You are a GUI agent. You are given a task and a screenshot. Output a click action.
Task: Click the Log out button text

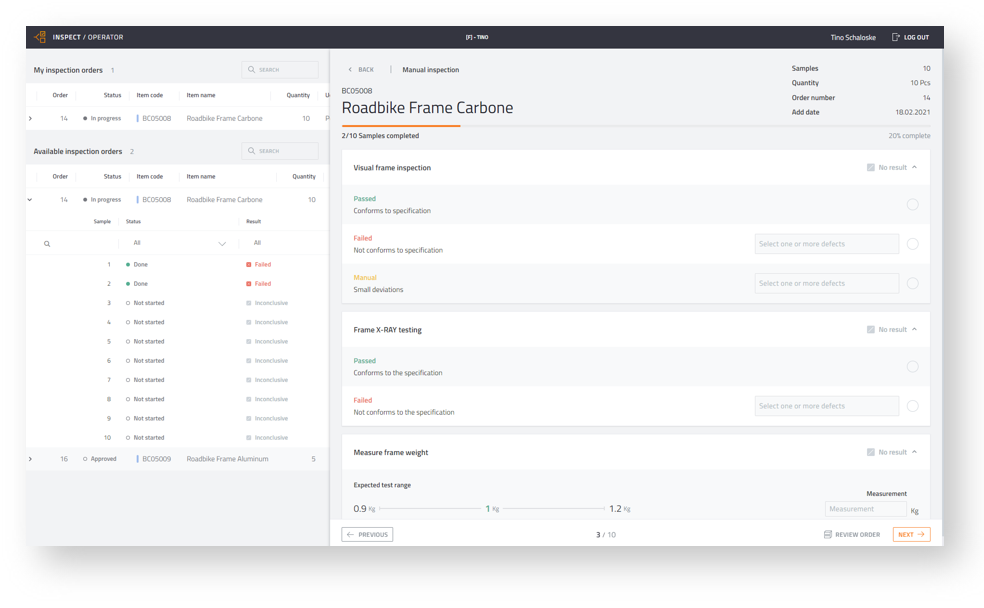(x=916, y=37)
